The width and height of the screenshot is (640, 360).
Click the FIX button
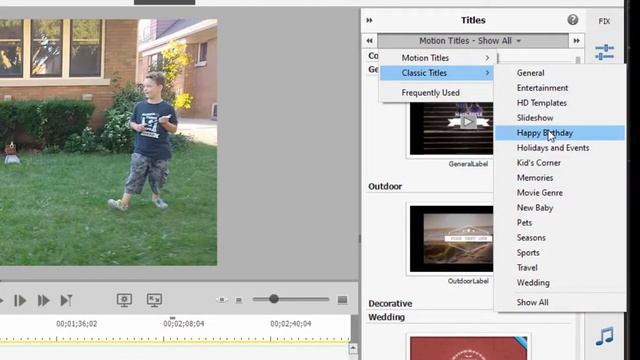tap(604, 21)
